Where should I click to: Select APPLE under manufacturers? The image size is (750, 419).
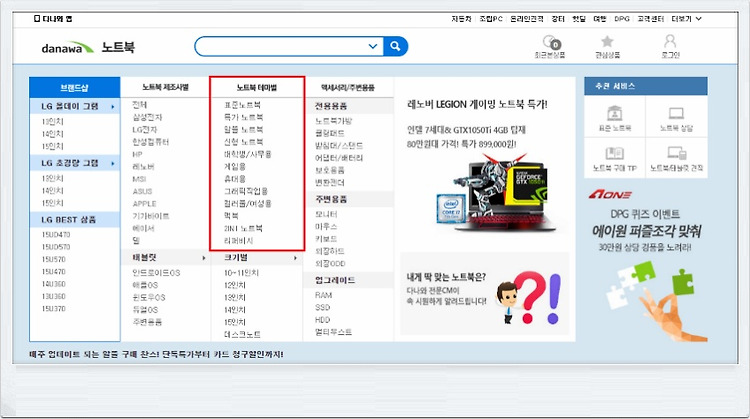point(144,204)
